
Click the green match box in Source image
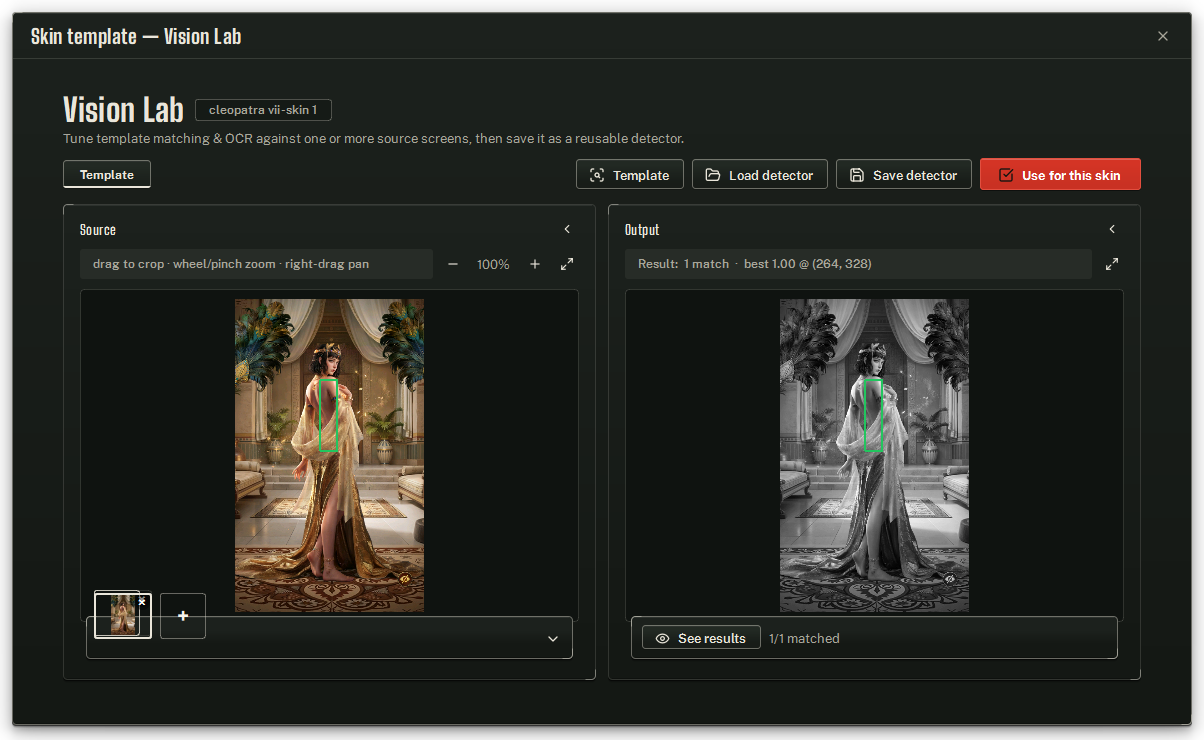point(329,415)
